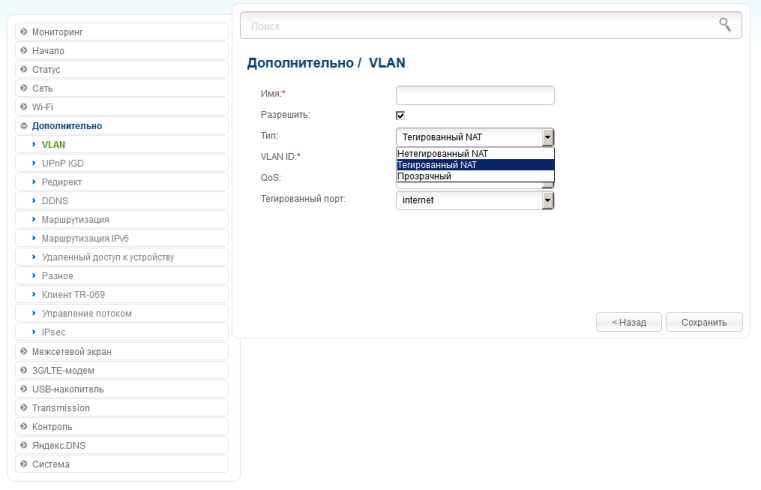Screen dimensions: 761x490
Task: Click the chevron beside Маршрутизация IPv6
Action: 33,238
